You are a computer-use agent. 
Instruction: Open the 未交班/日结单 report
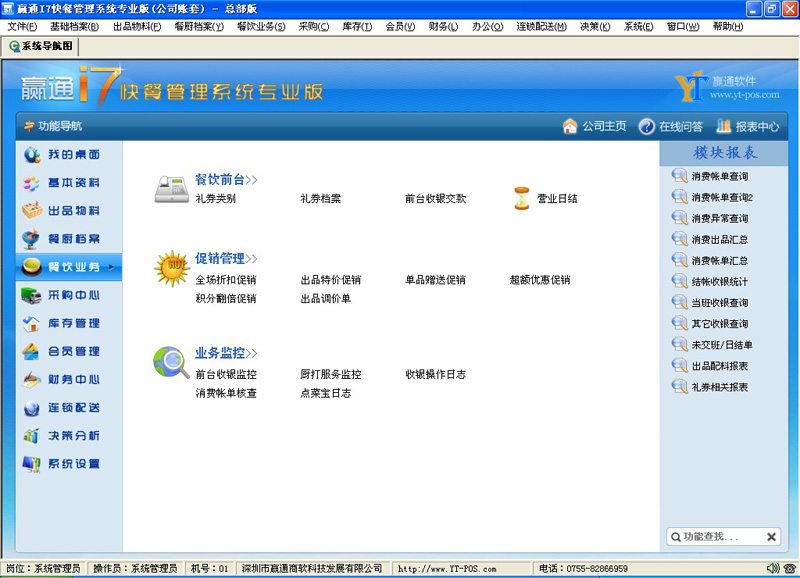click(722, 345)
